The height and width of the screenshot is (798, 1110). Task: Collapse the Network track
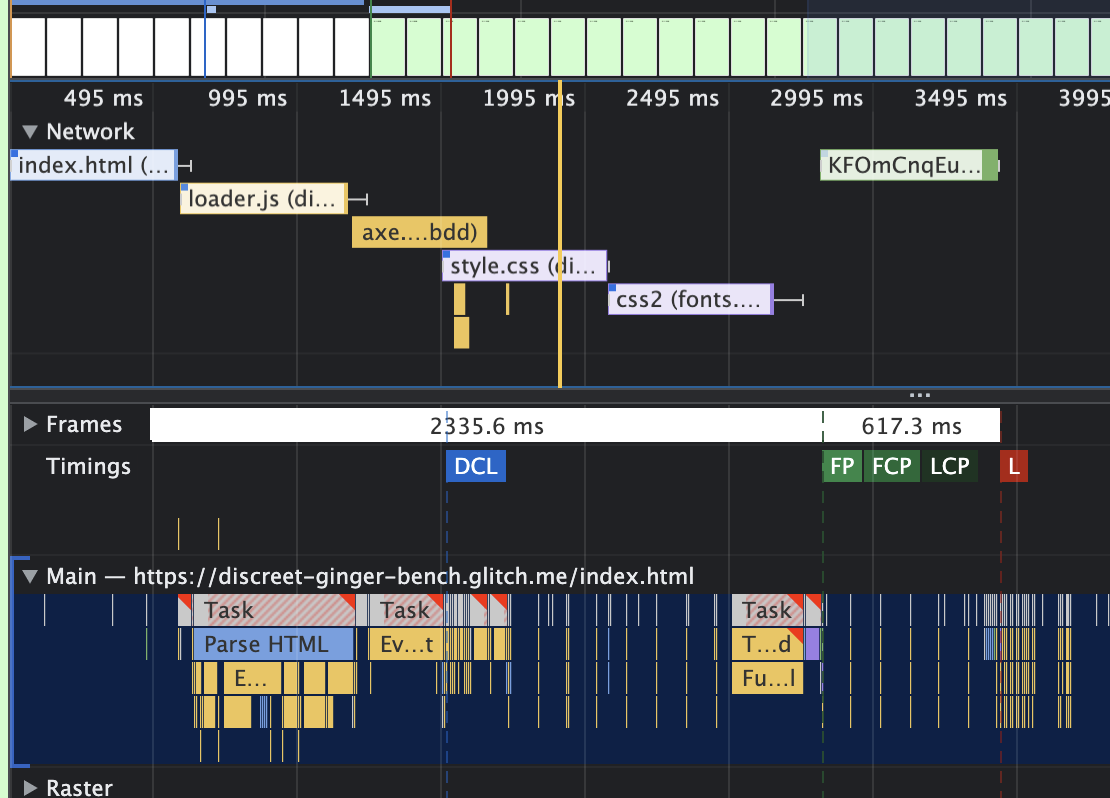click(30, 132)
